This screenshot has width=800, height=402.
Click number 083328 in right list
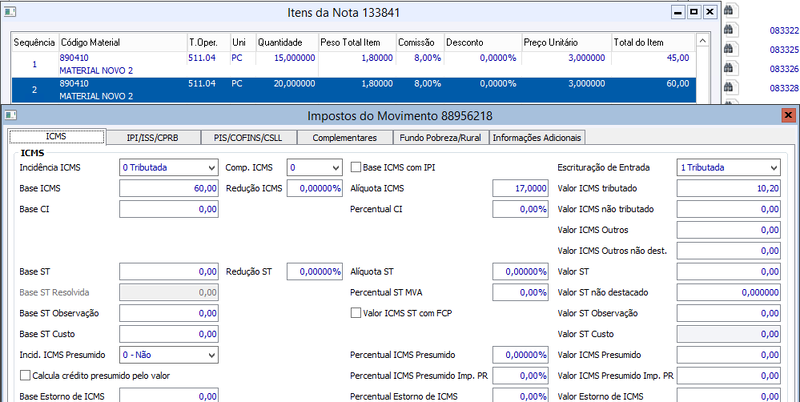pyautogui.click(x=784, y=88)
